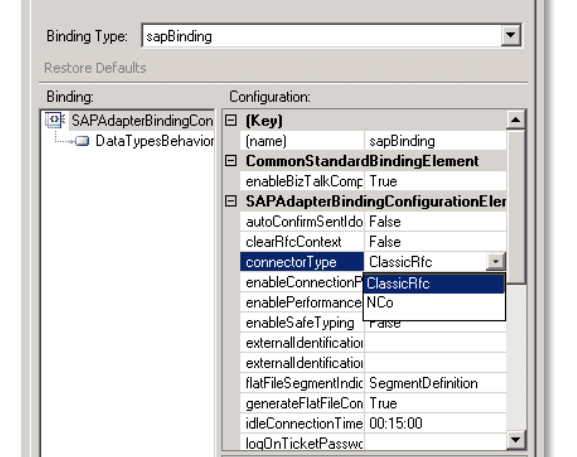The height and width of the screenshot is (457, 577).
Task: Select the SAPAdapterBindingCon tree node
Action: pos(142,121)
